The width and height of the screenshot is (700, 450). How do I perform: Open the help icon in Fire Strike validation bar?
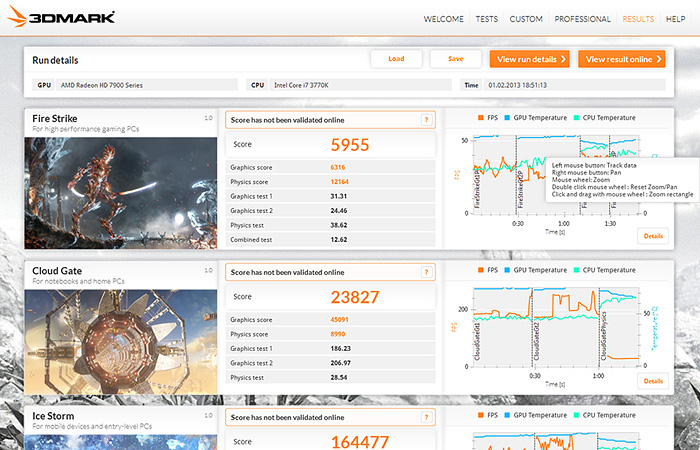426,120
